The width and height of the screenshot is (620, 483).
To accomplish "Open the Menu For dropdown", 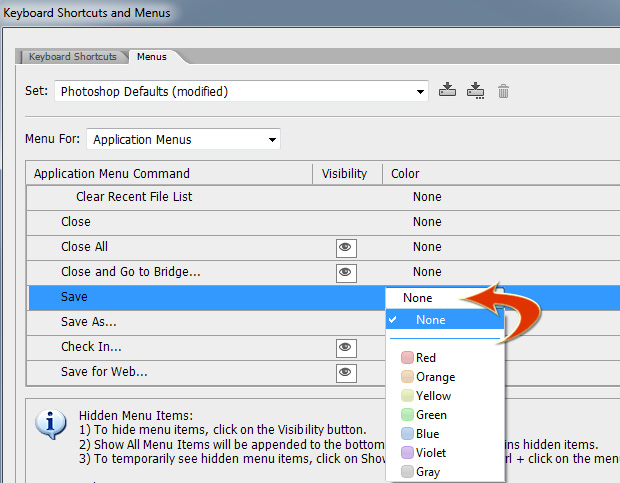I will (183, 139).
